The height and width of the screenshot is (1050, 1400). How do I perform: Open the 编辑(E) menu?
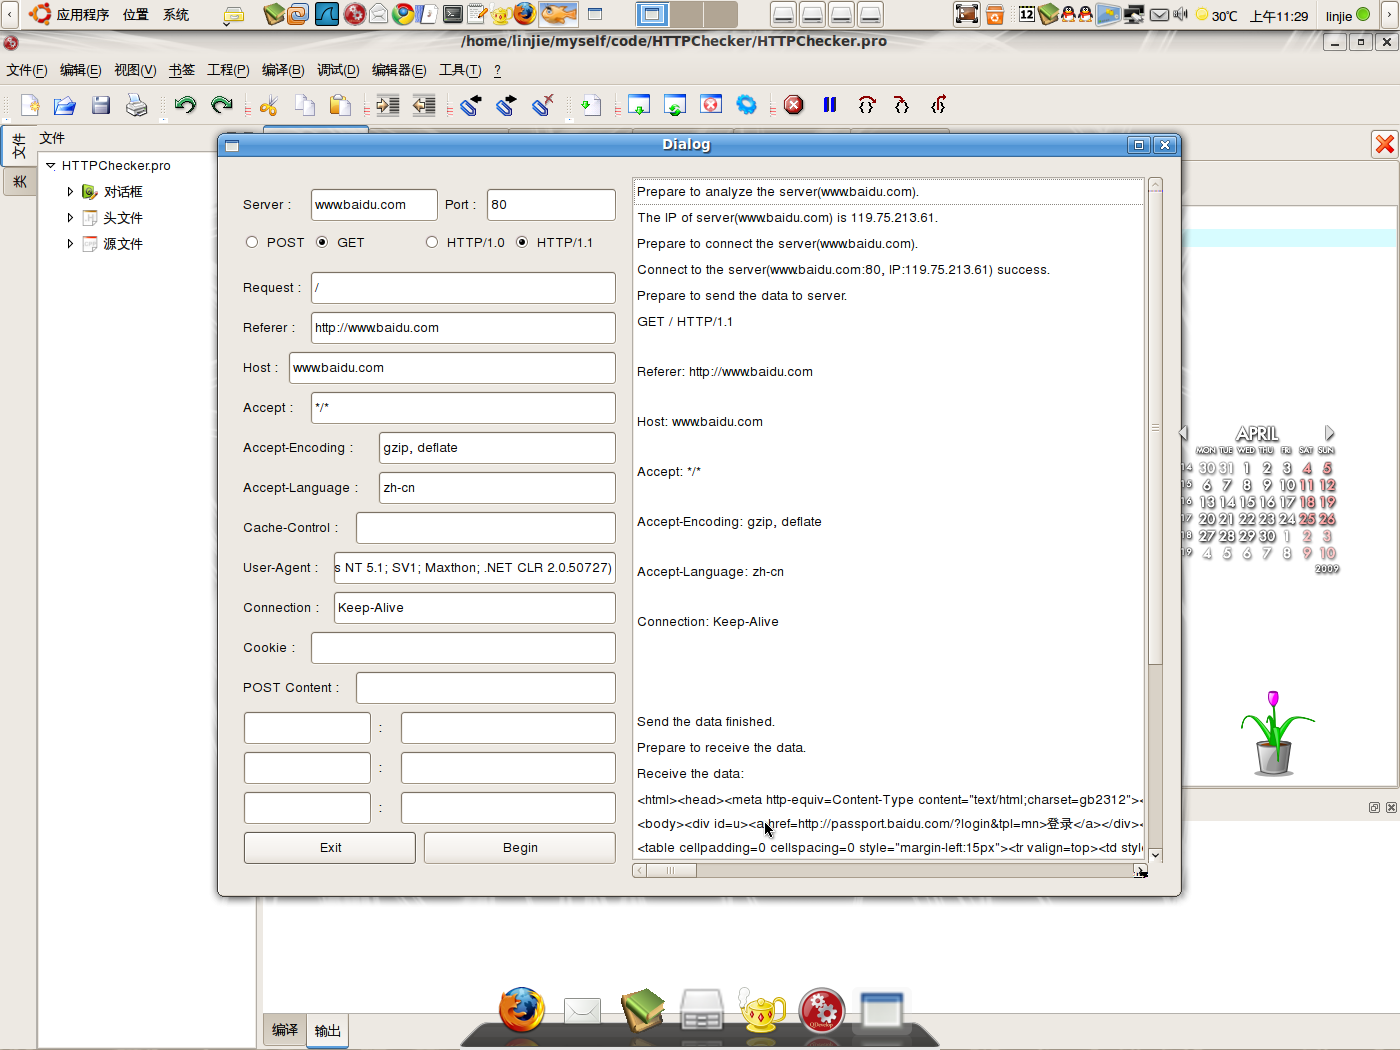[80, 70]
